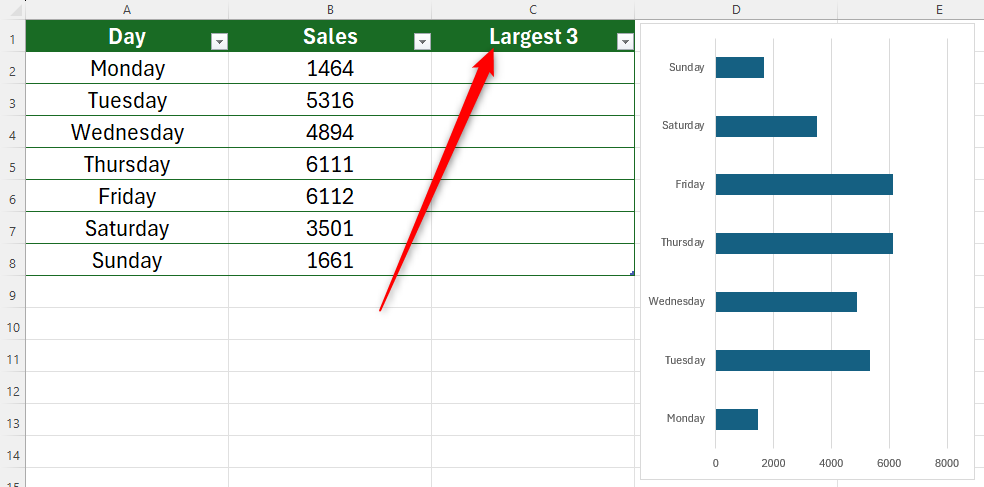The width and height of the screenshot is (984, 487).
Task: Click the Saturday chart axis label
Action: click(x=683, y=126)
